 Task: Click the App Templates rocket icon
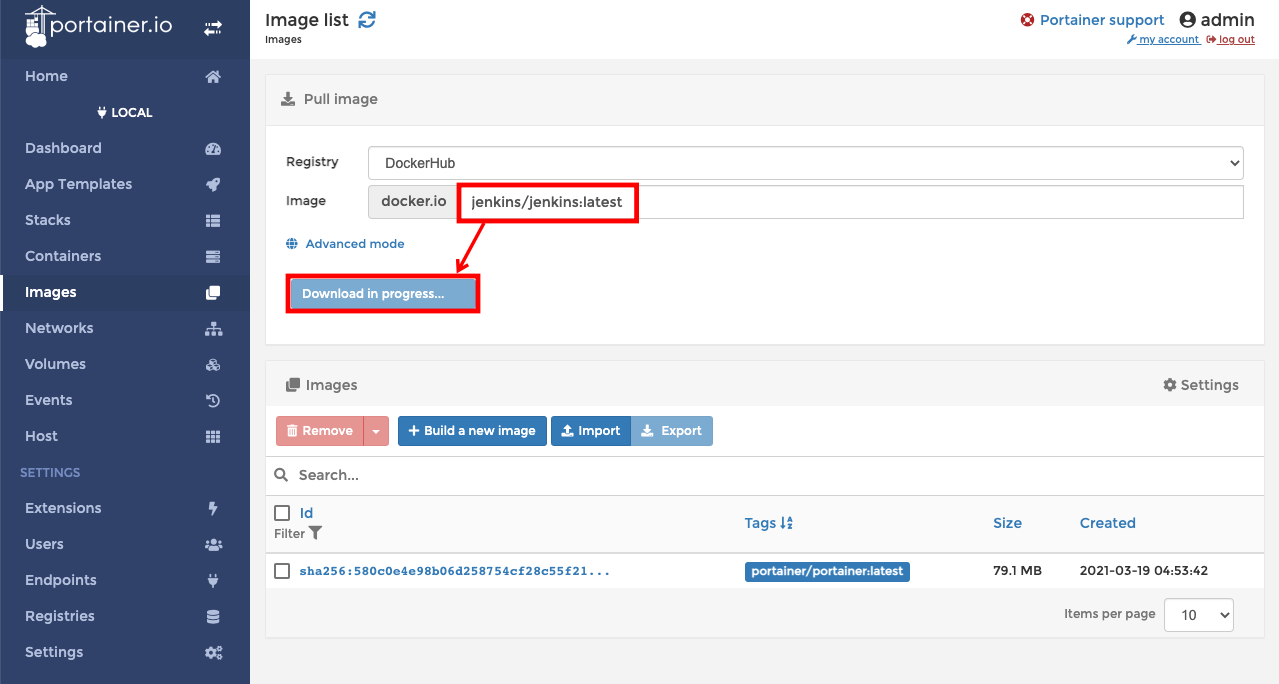(213, 184)
